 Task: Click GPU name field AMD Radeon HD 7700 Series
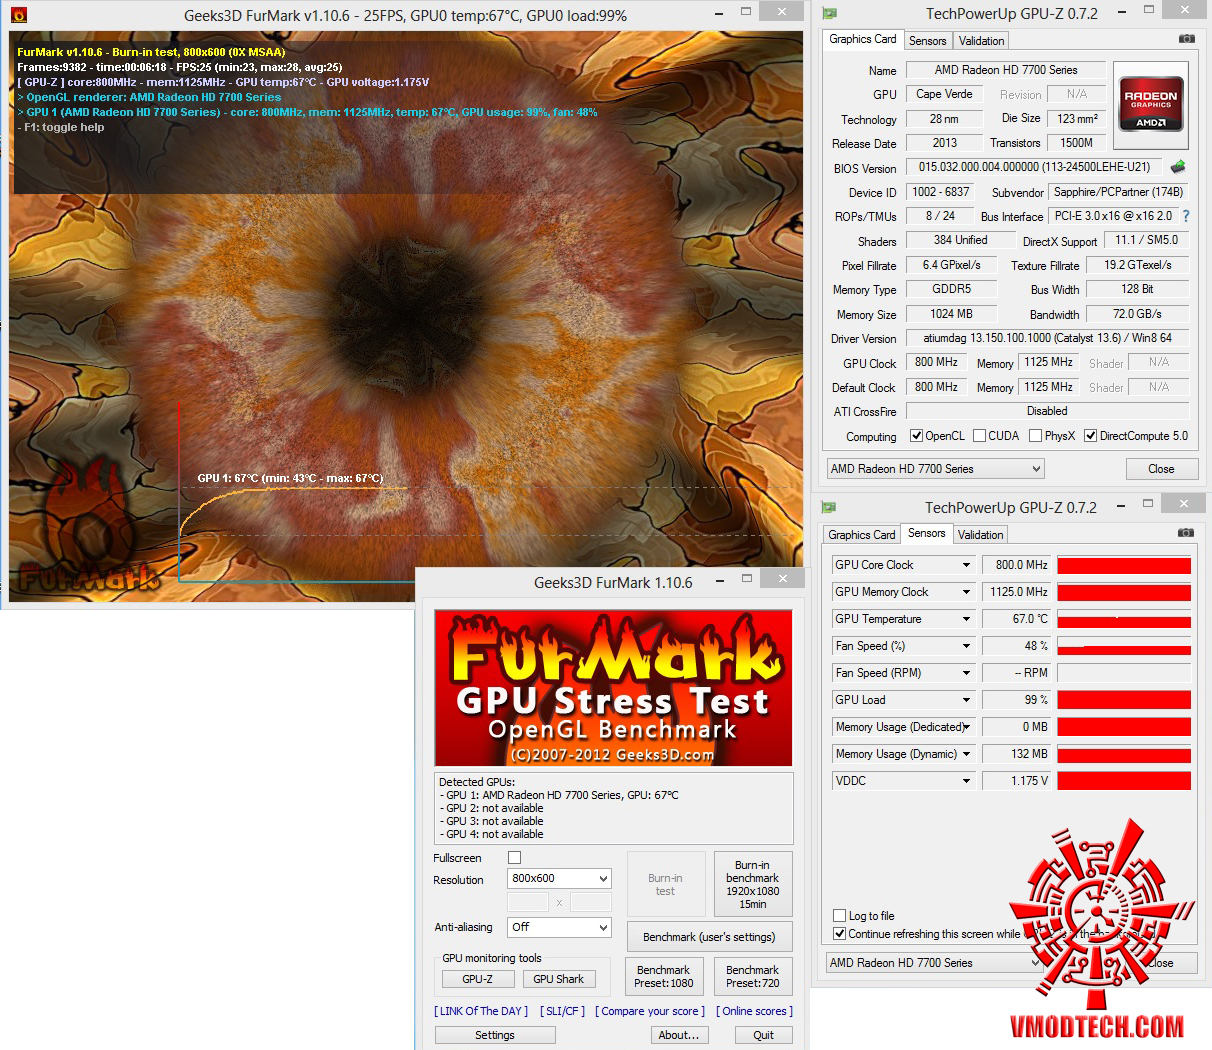pyautogui.click(x=1006, y=70)
